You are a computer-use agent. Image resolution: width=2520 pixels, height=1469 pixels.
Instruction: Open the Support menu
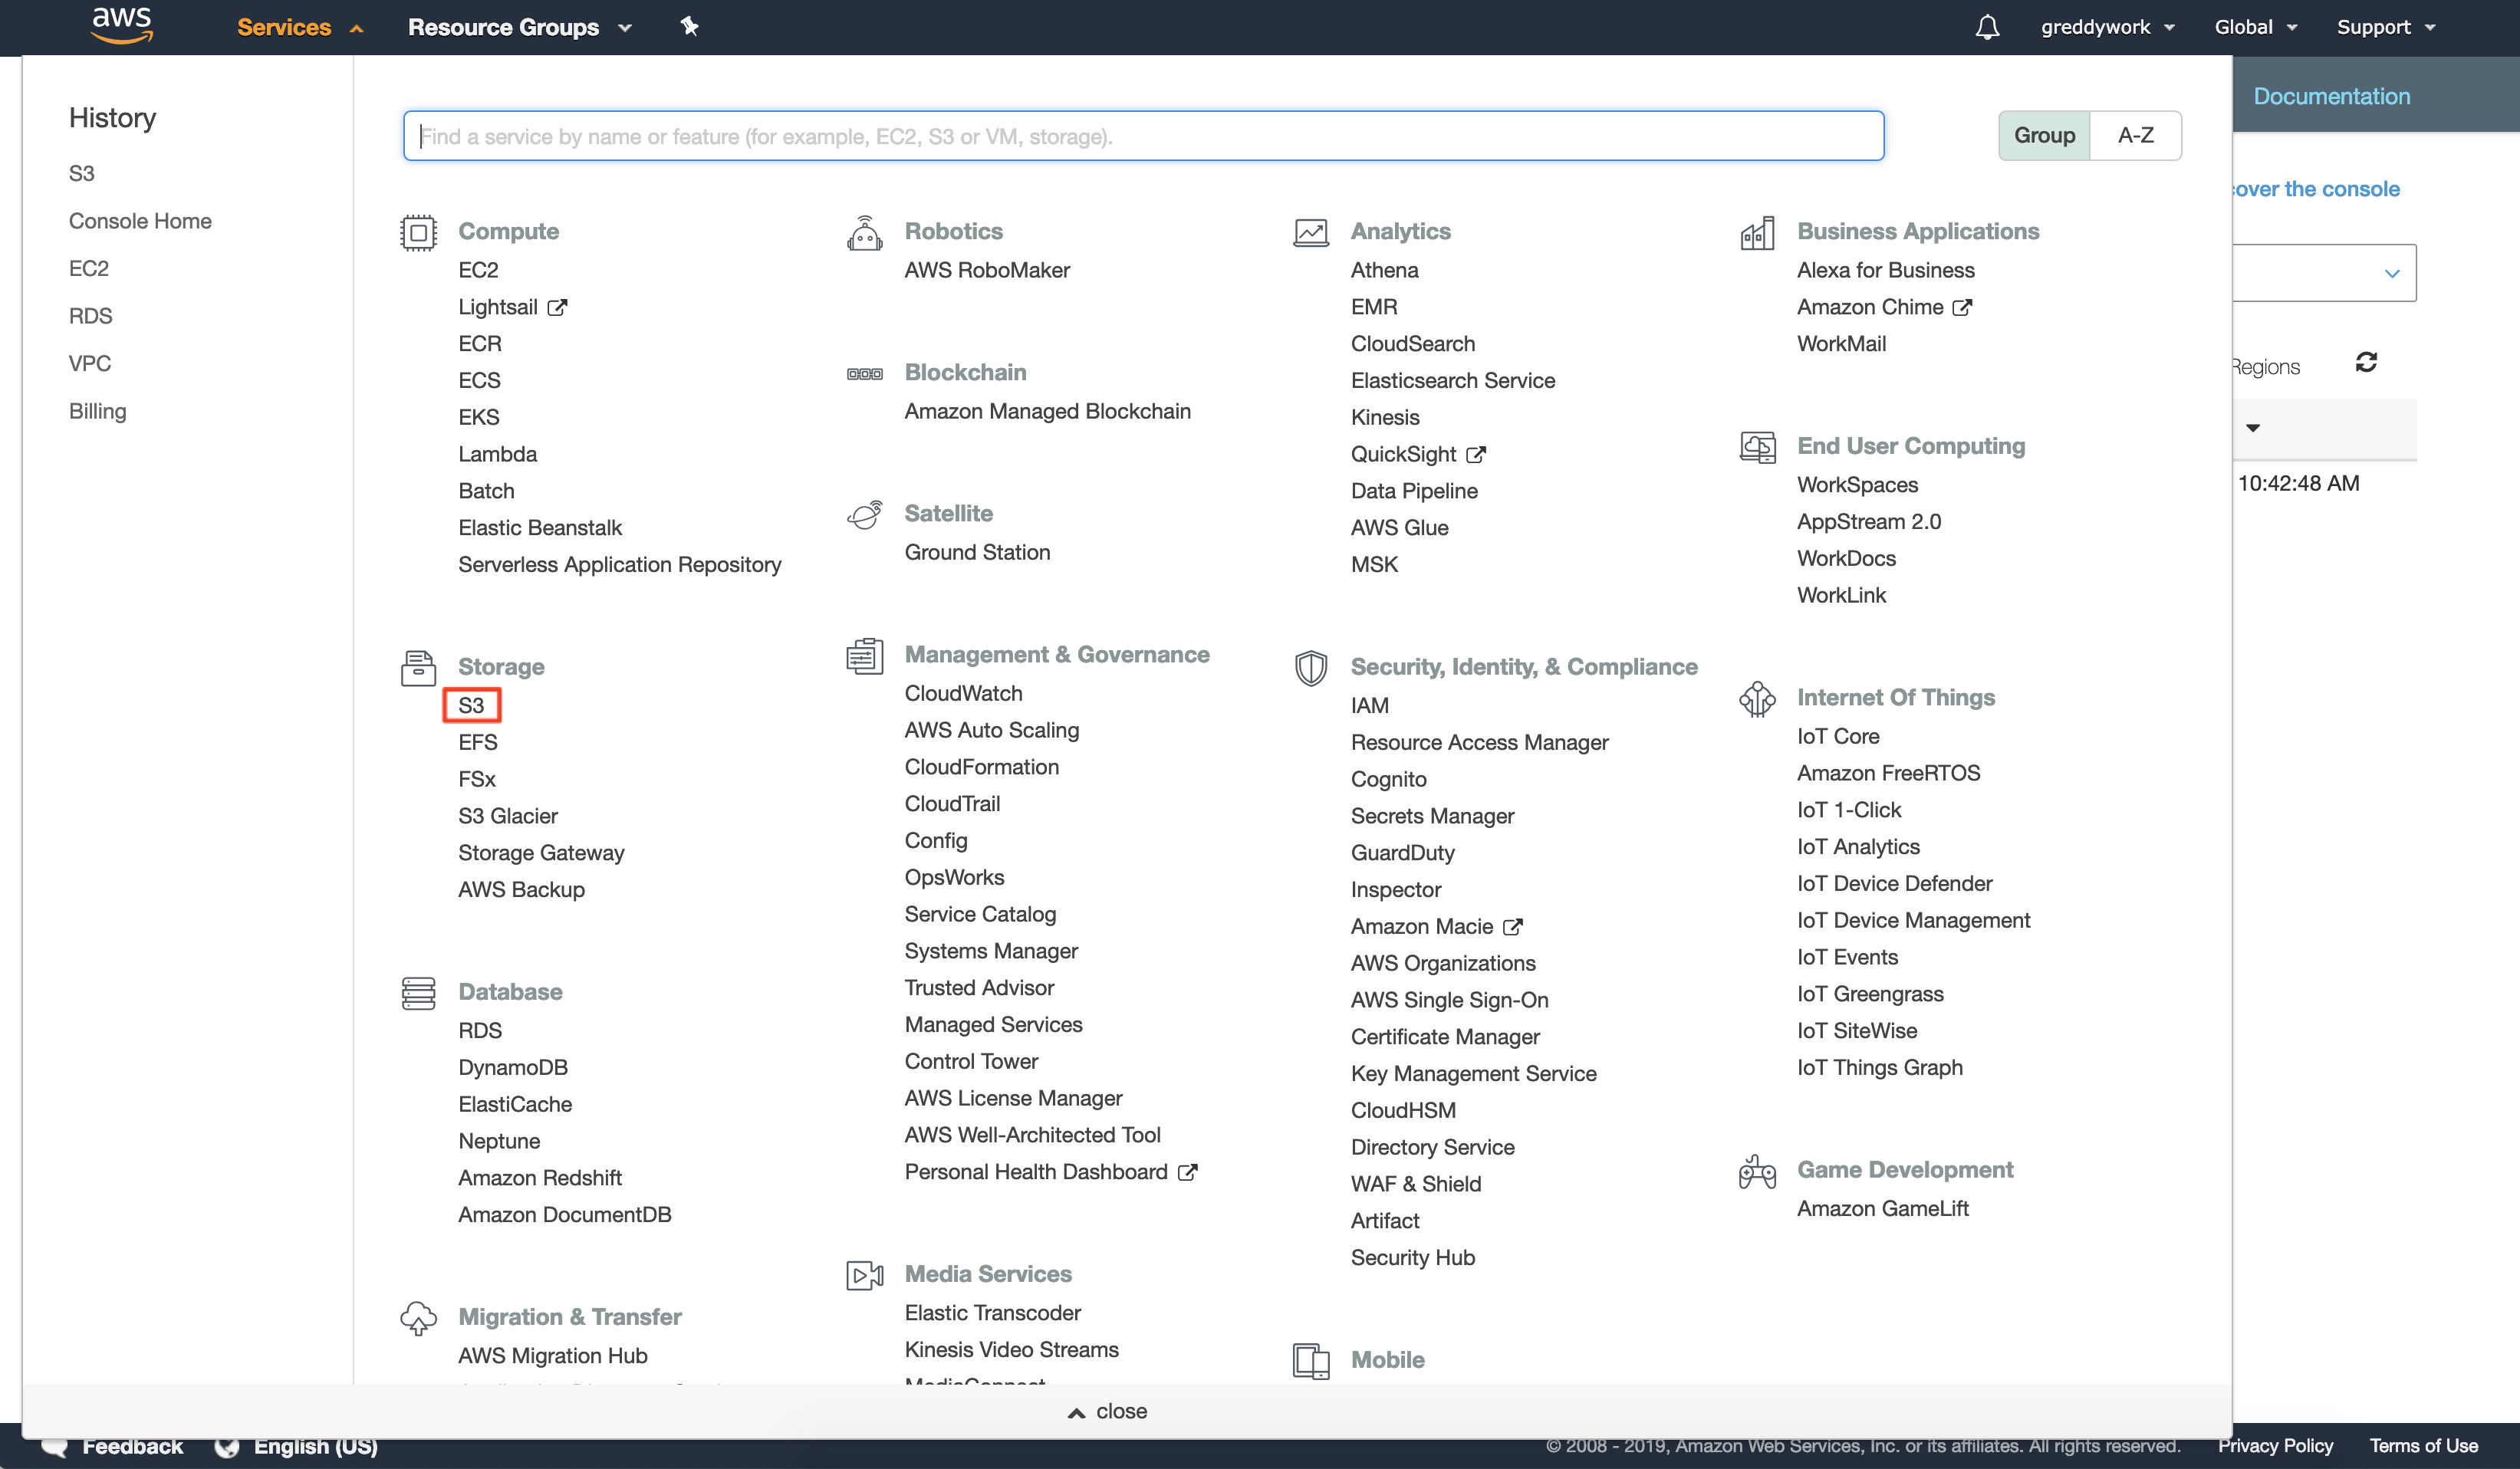click(x=2385, y=27)
